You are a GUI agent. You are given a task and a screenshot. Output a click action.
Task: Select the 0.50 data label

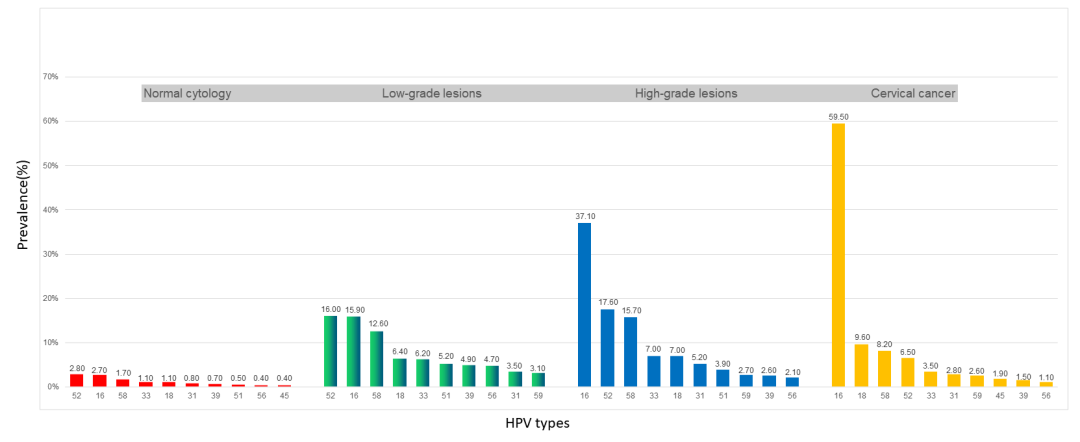(x=238, y=378)
